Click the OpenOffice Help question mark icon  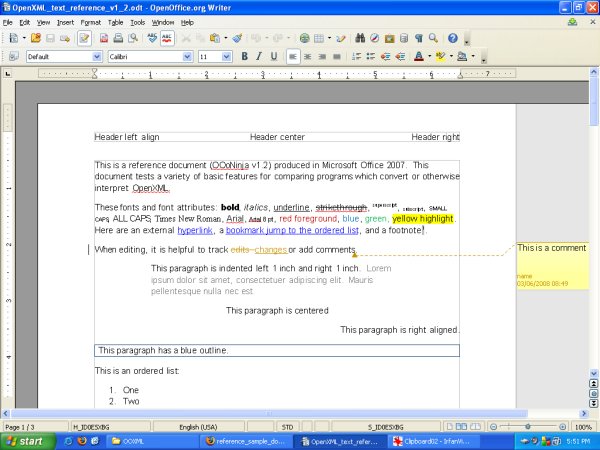pyautogui.click(x=452, y=38)
